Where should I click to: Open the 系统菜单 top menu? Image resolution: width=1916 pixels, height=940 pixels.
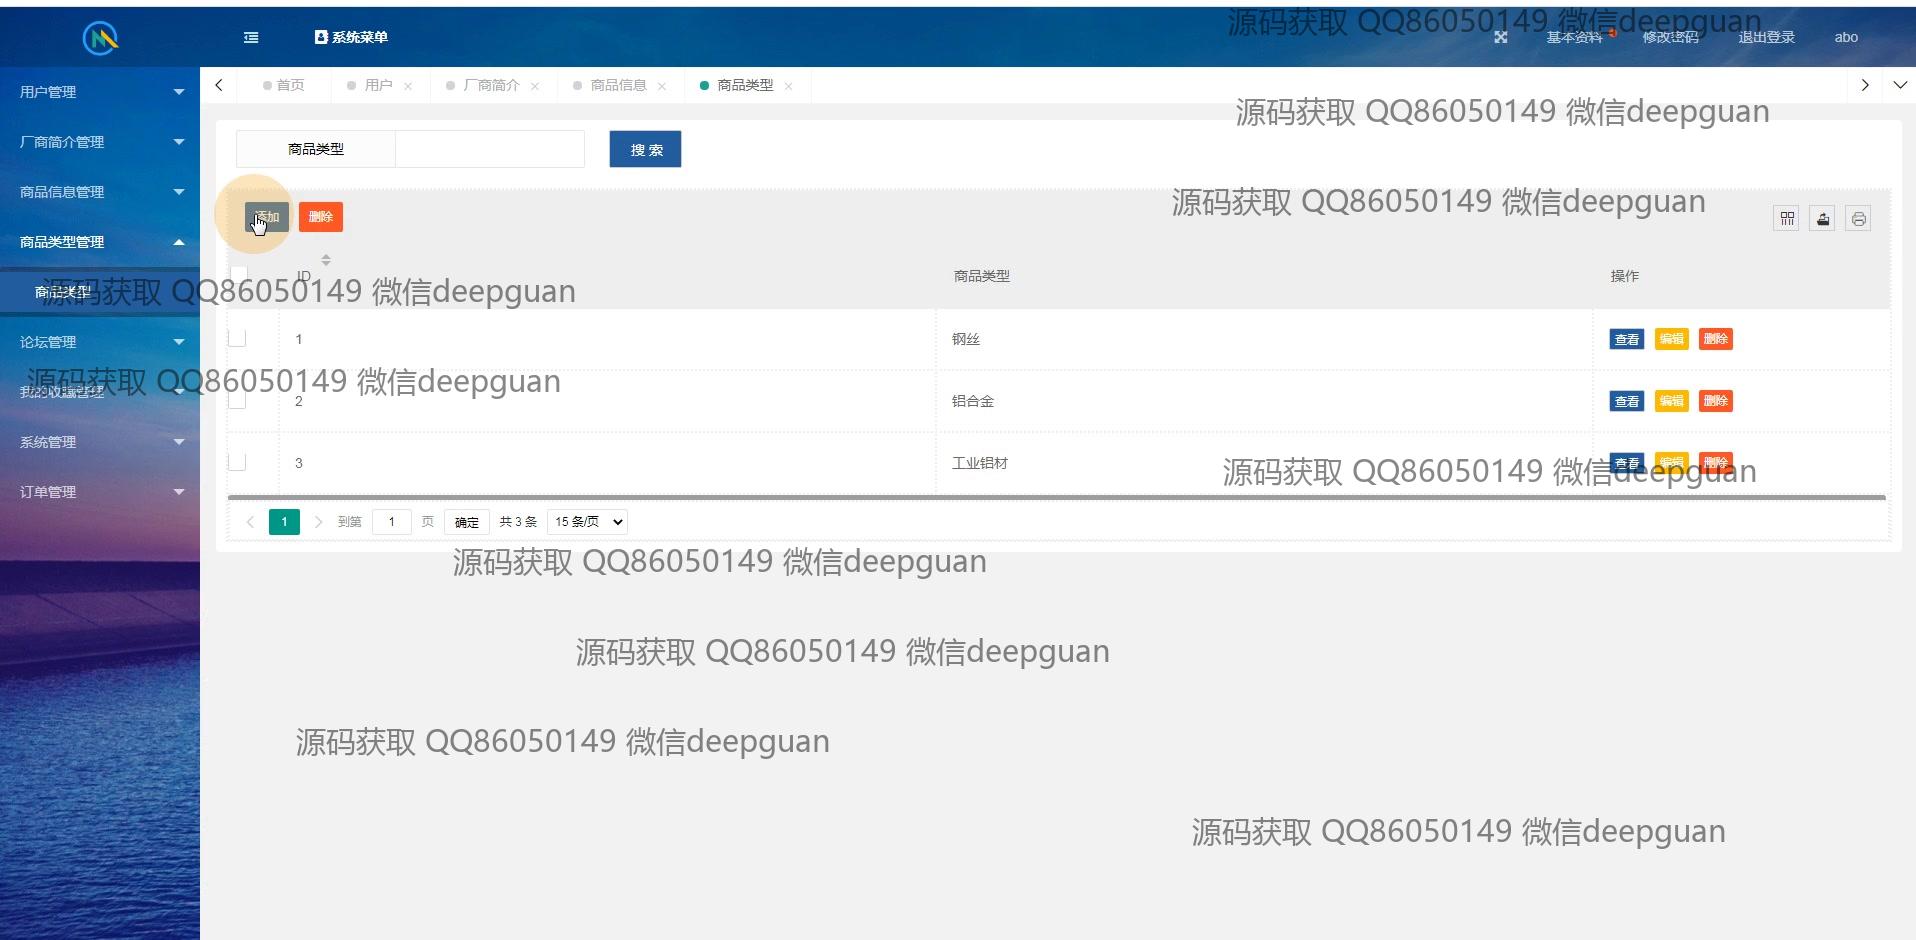pyautogui.click(x=351, y=37)
